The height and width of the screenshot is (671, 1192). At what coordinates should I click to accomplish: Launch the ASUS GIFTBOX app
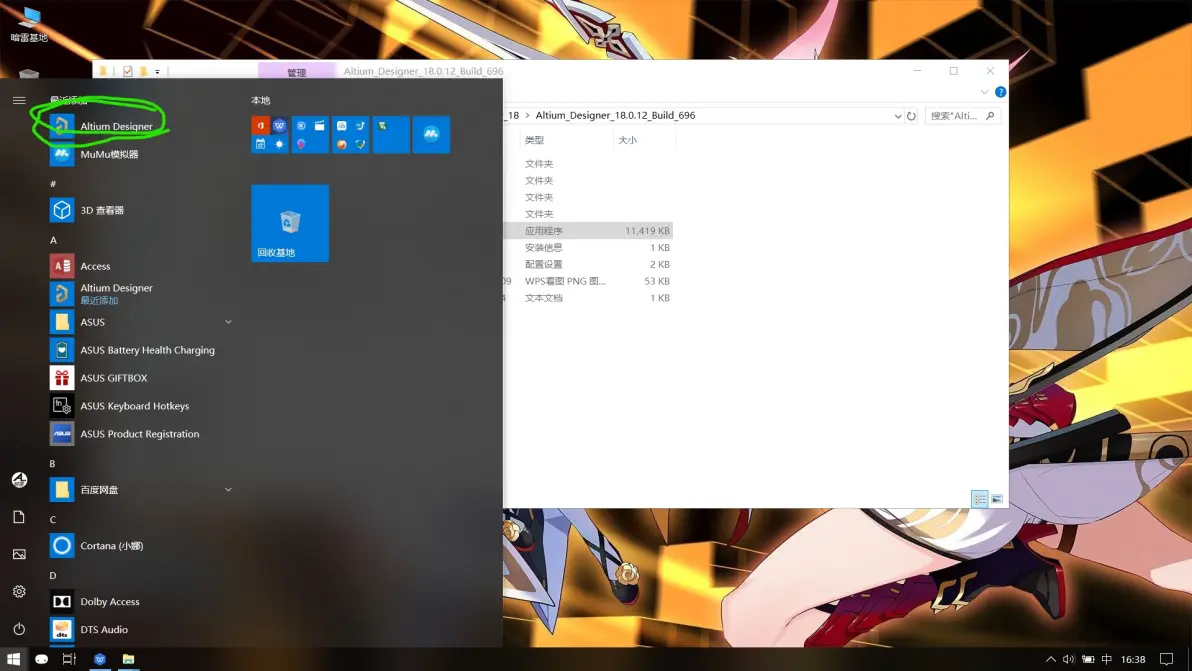coord(114,378)
